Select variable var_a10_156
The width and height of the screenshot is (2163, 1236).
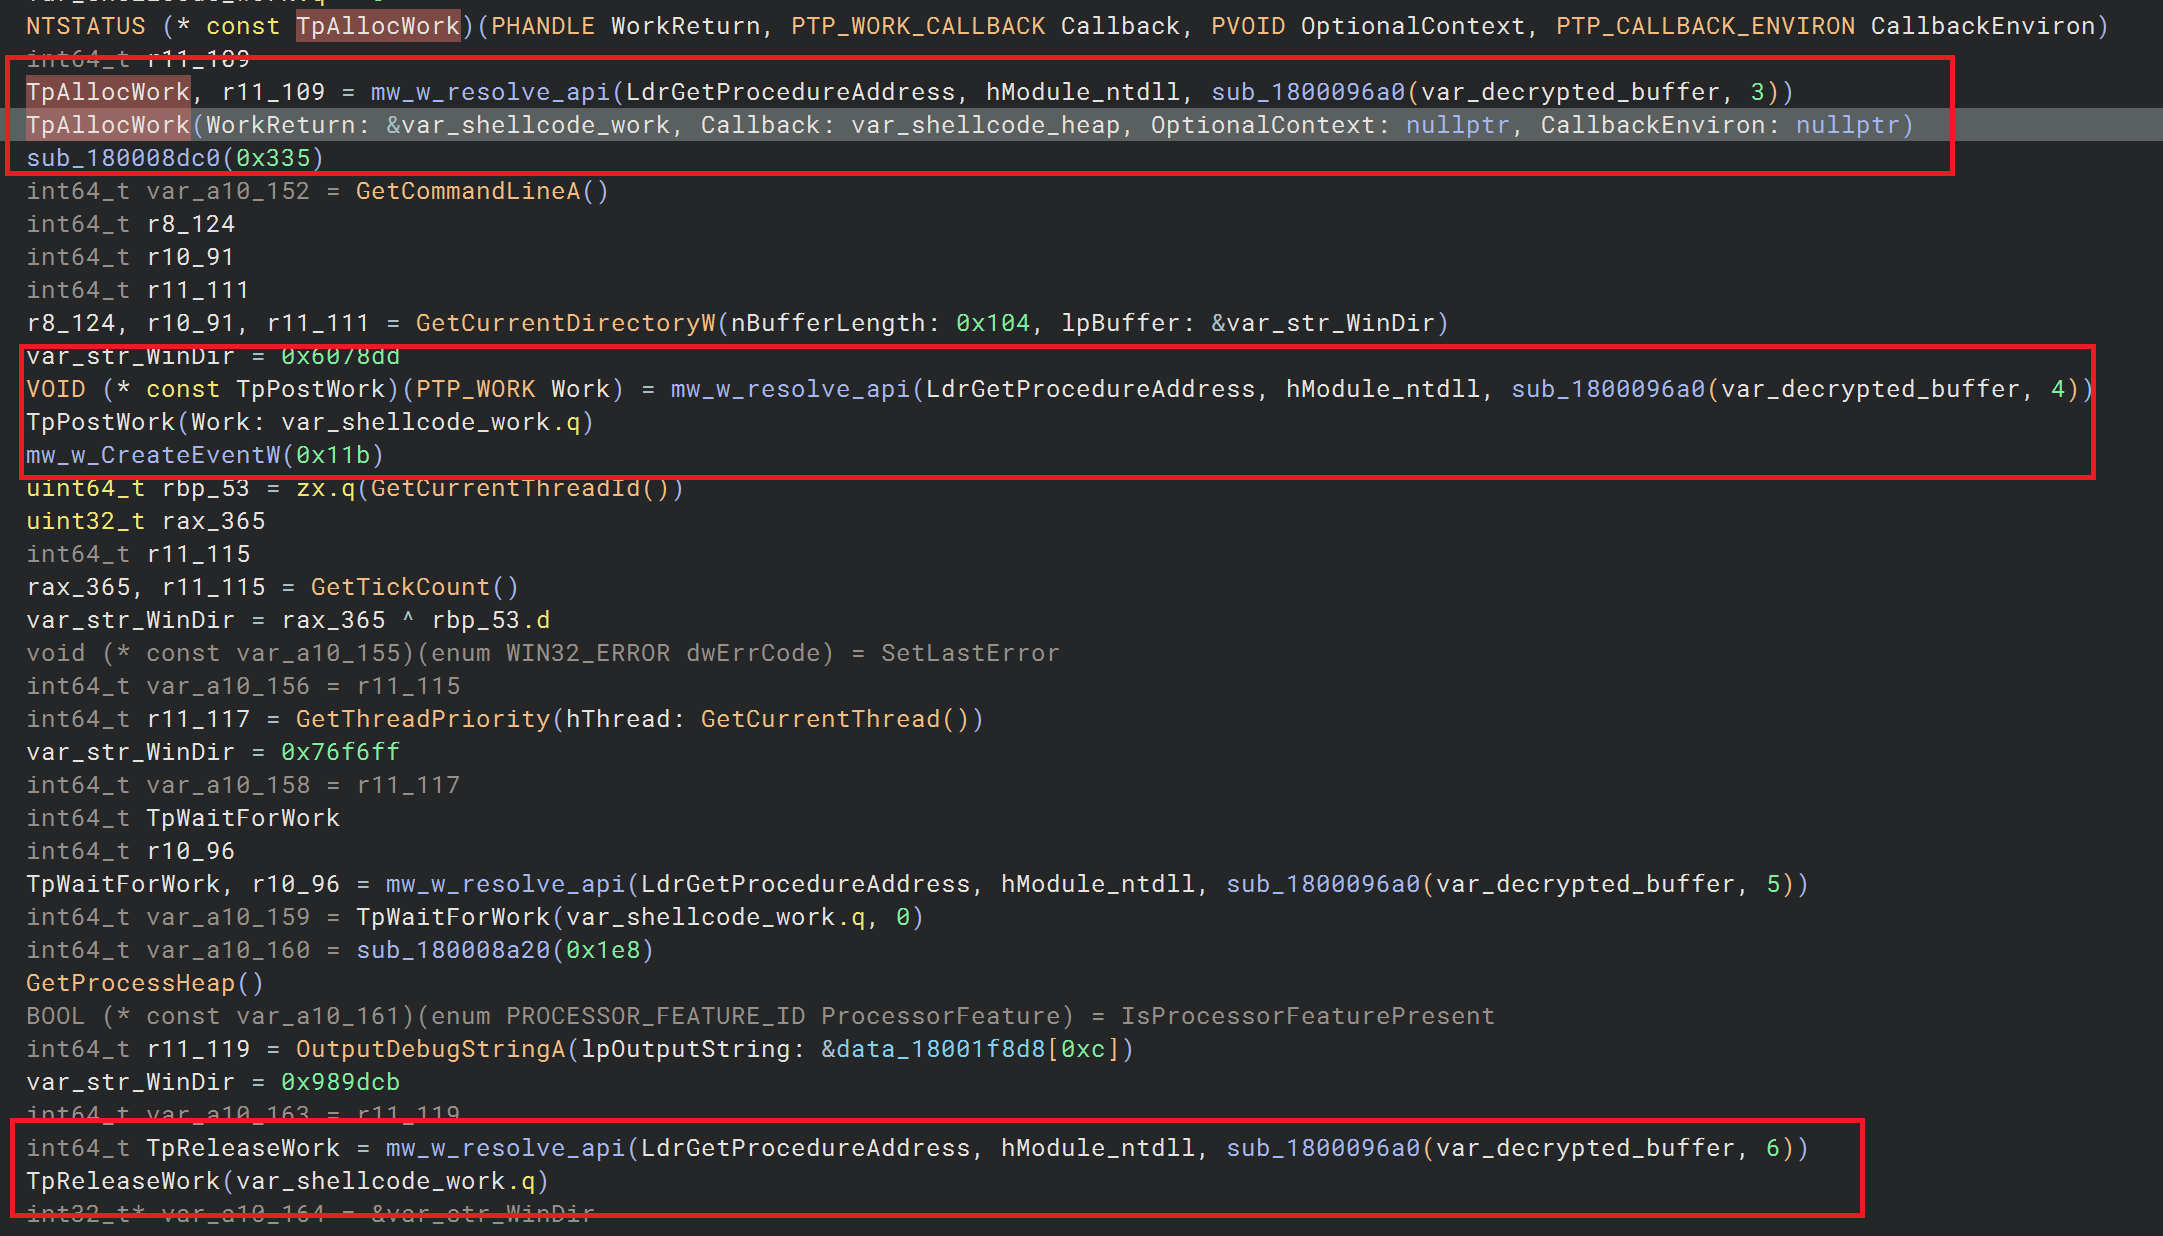(228, 686)
